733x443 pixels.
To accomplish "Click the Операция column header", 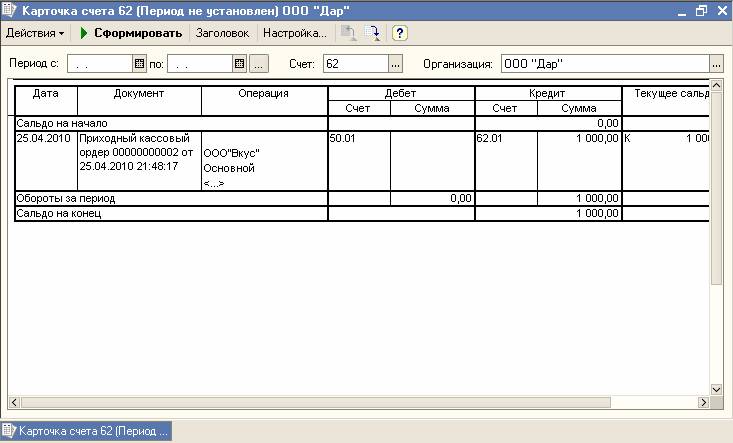I will 264,100.
